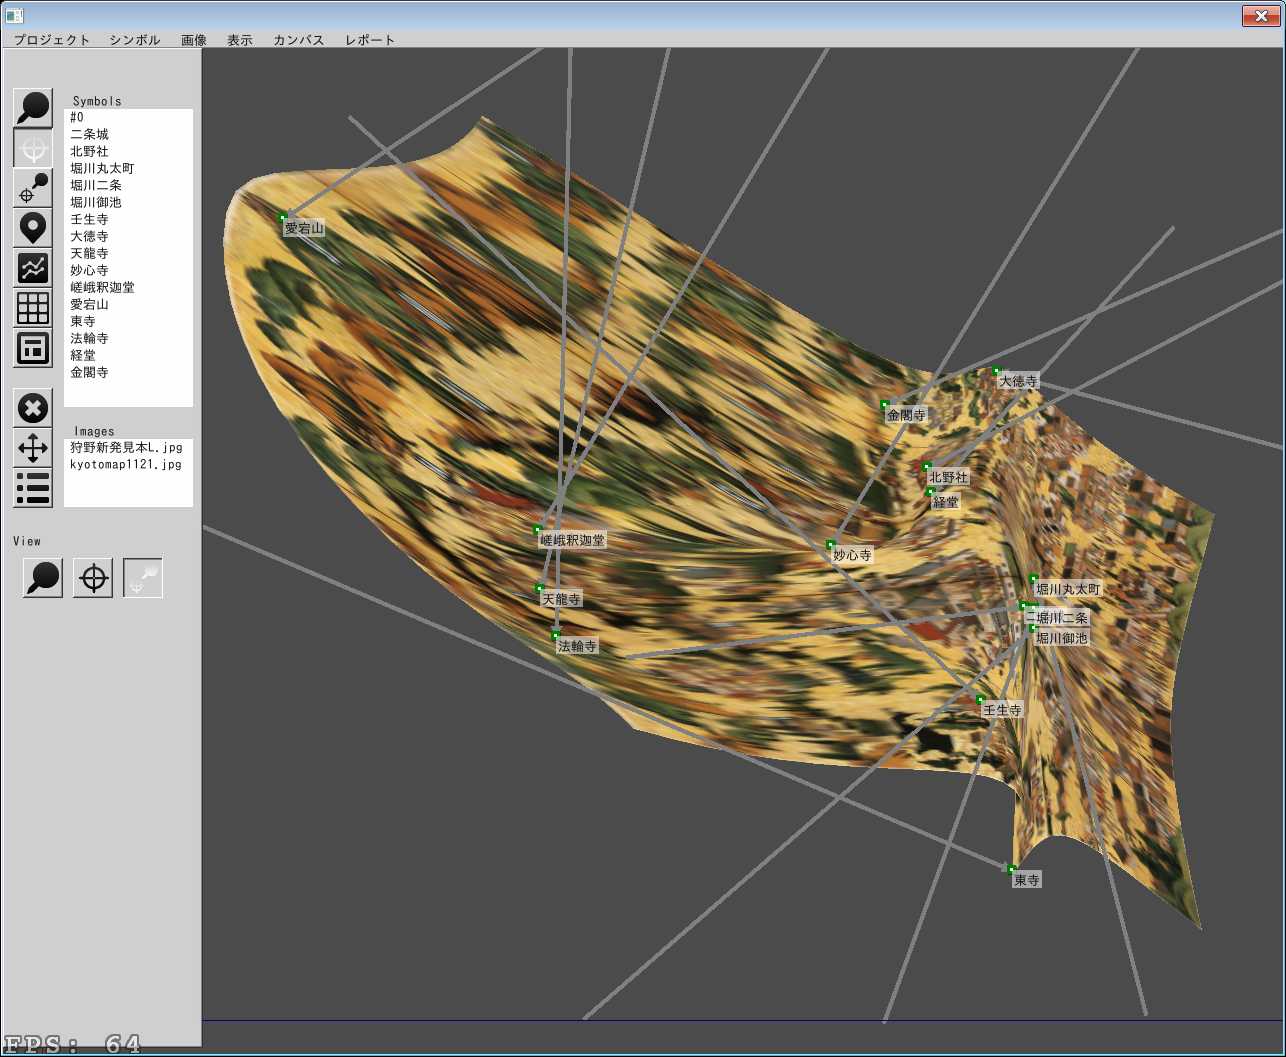
Task: Click the crosshair icon under View
Action: click(93, 578)
